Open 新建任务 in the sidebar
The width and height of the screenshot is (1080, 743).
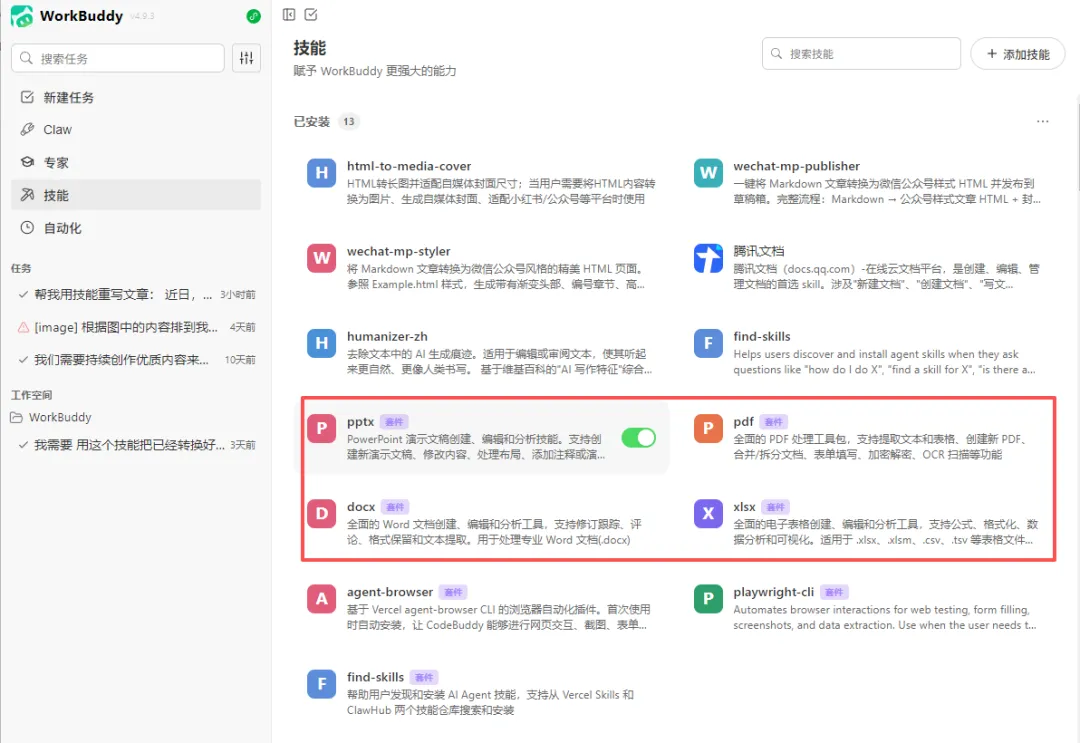[x=136, y=97]
